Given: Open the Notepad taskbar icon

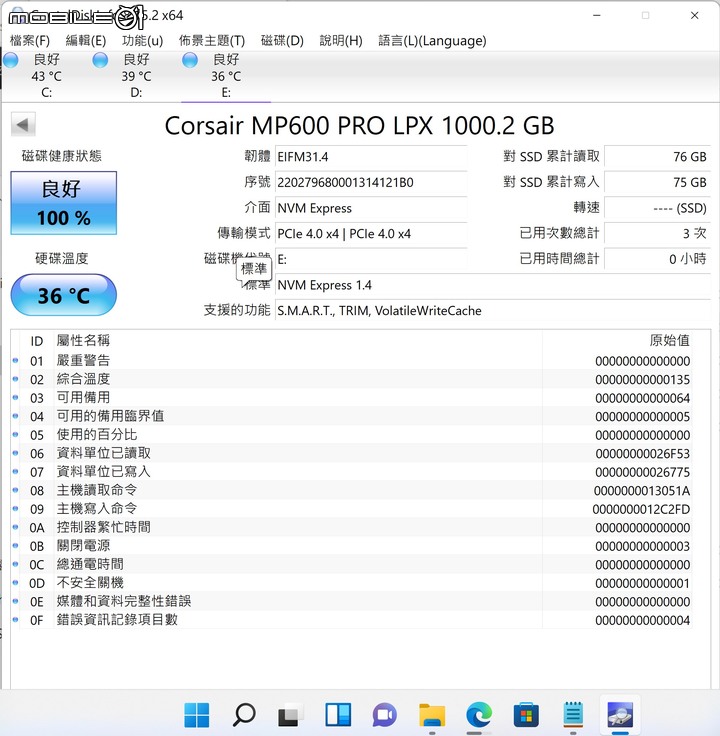Looking at the screenshot, I should tap(573, 714).
